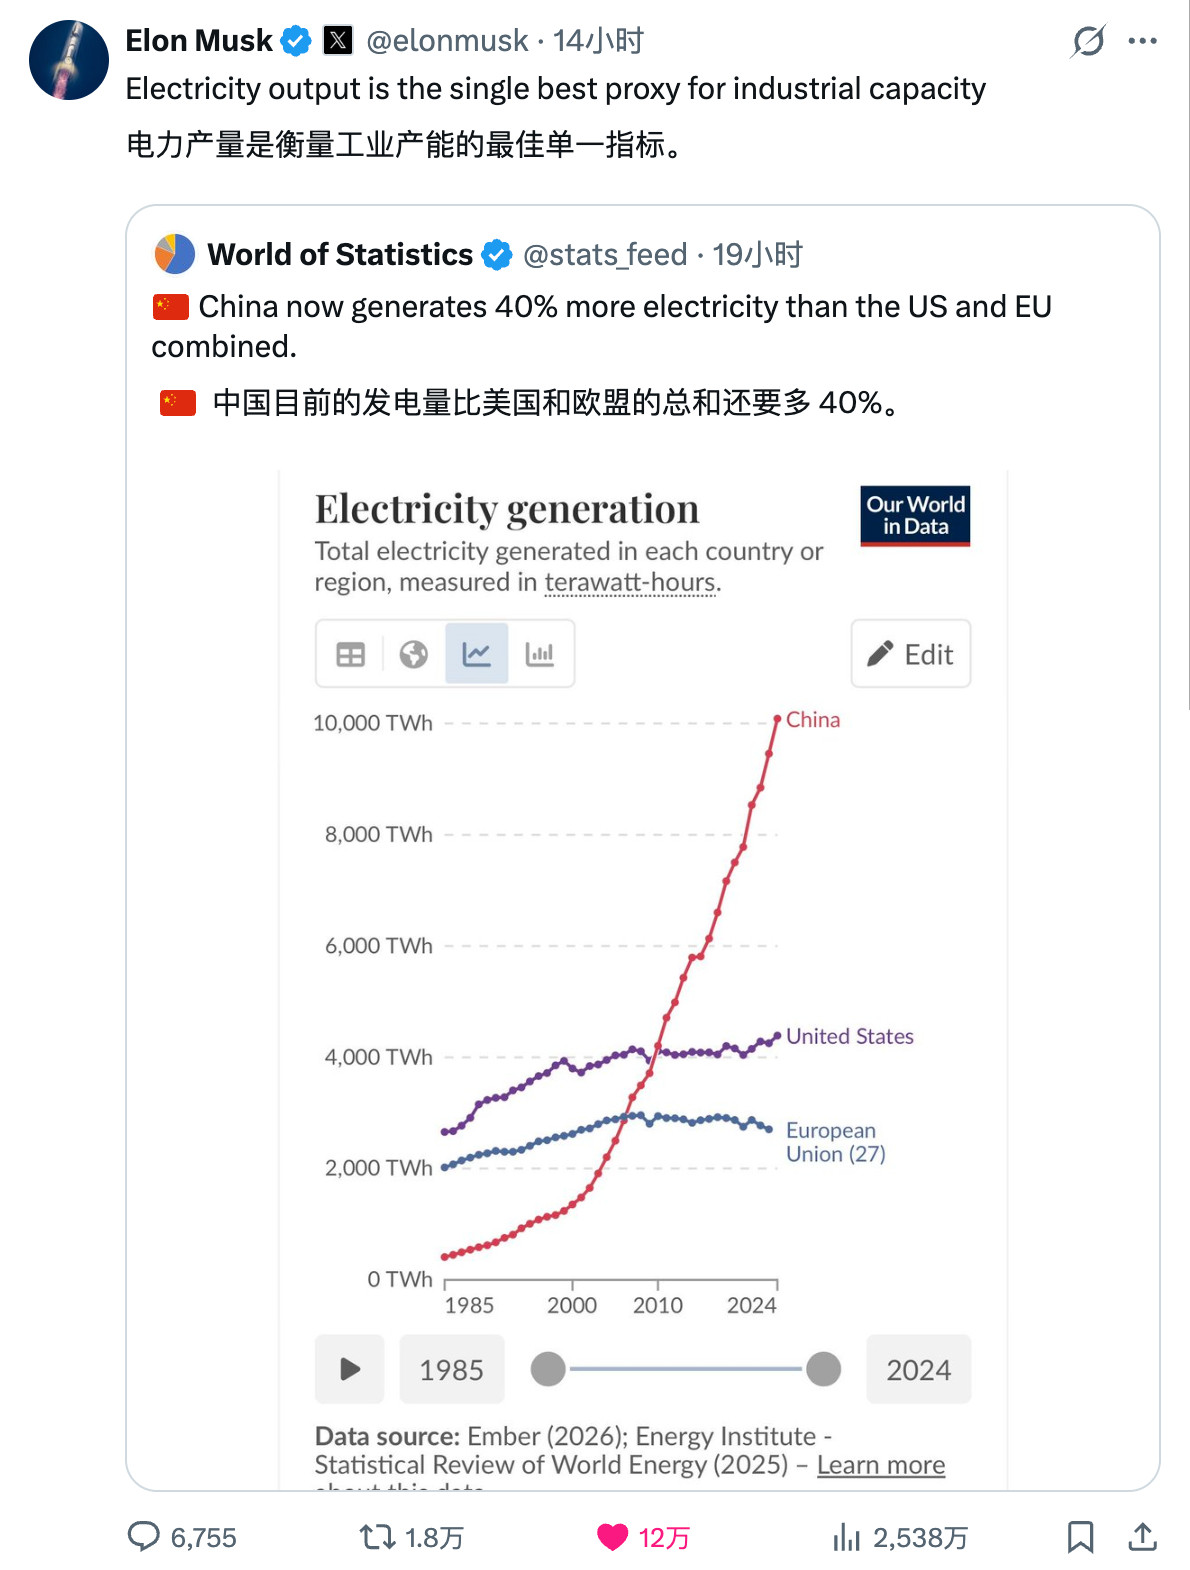The height and width of the screenshot is (1570, 1190).
Task: Click the terawatt-hours link
Action: [x=632, y=581]
